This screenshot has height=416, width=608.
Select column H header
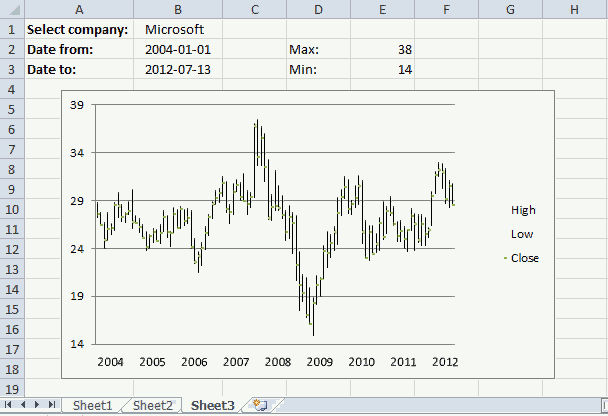(575, 9)
